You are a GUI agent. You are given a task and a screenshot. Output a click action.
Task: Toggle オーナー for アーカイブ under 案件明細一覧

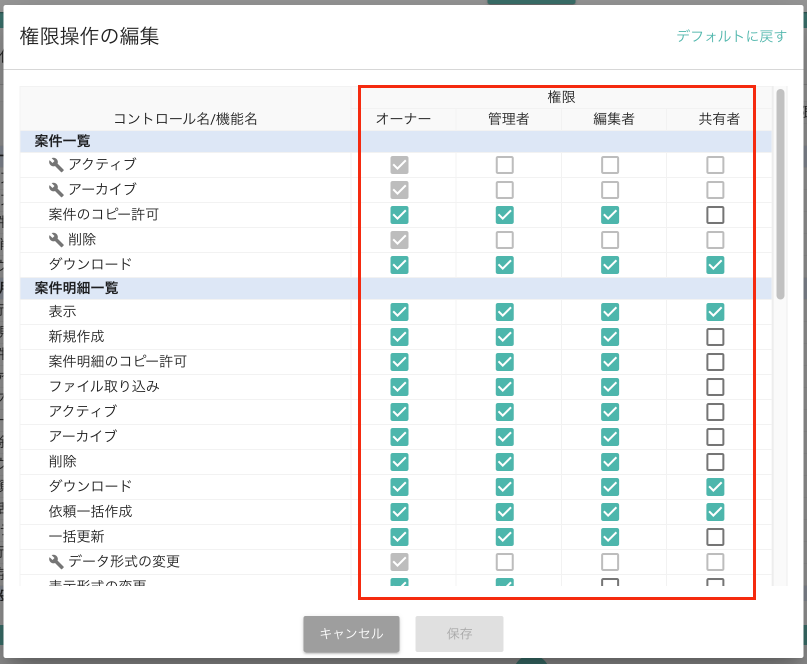(399, 437)
